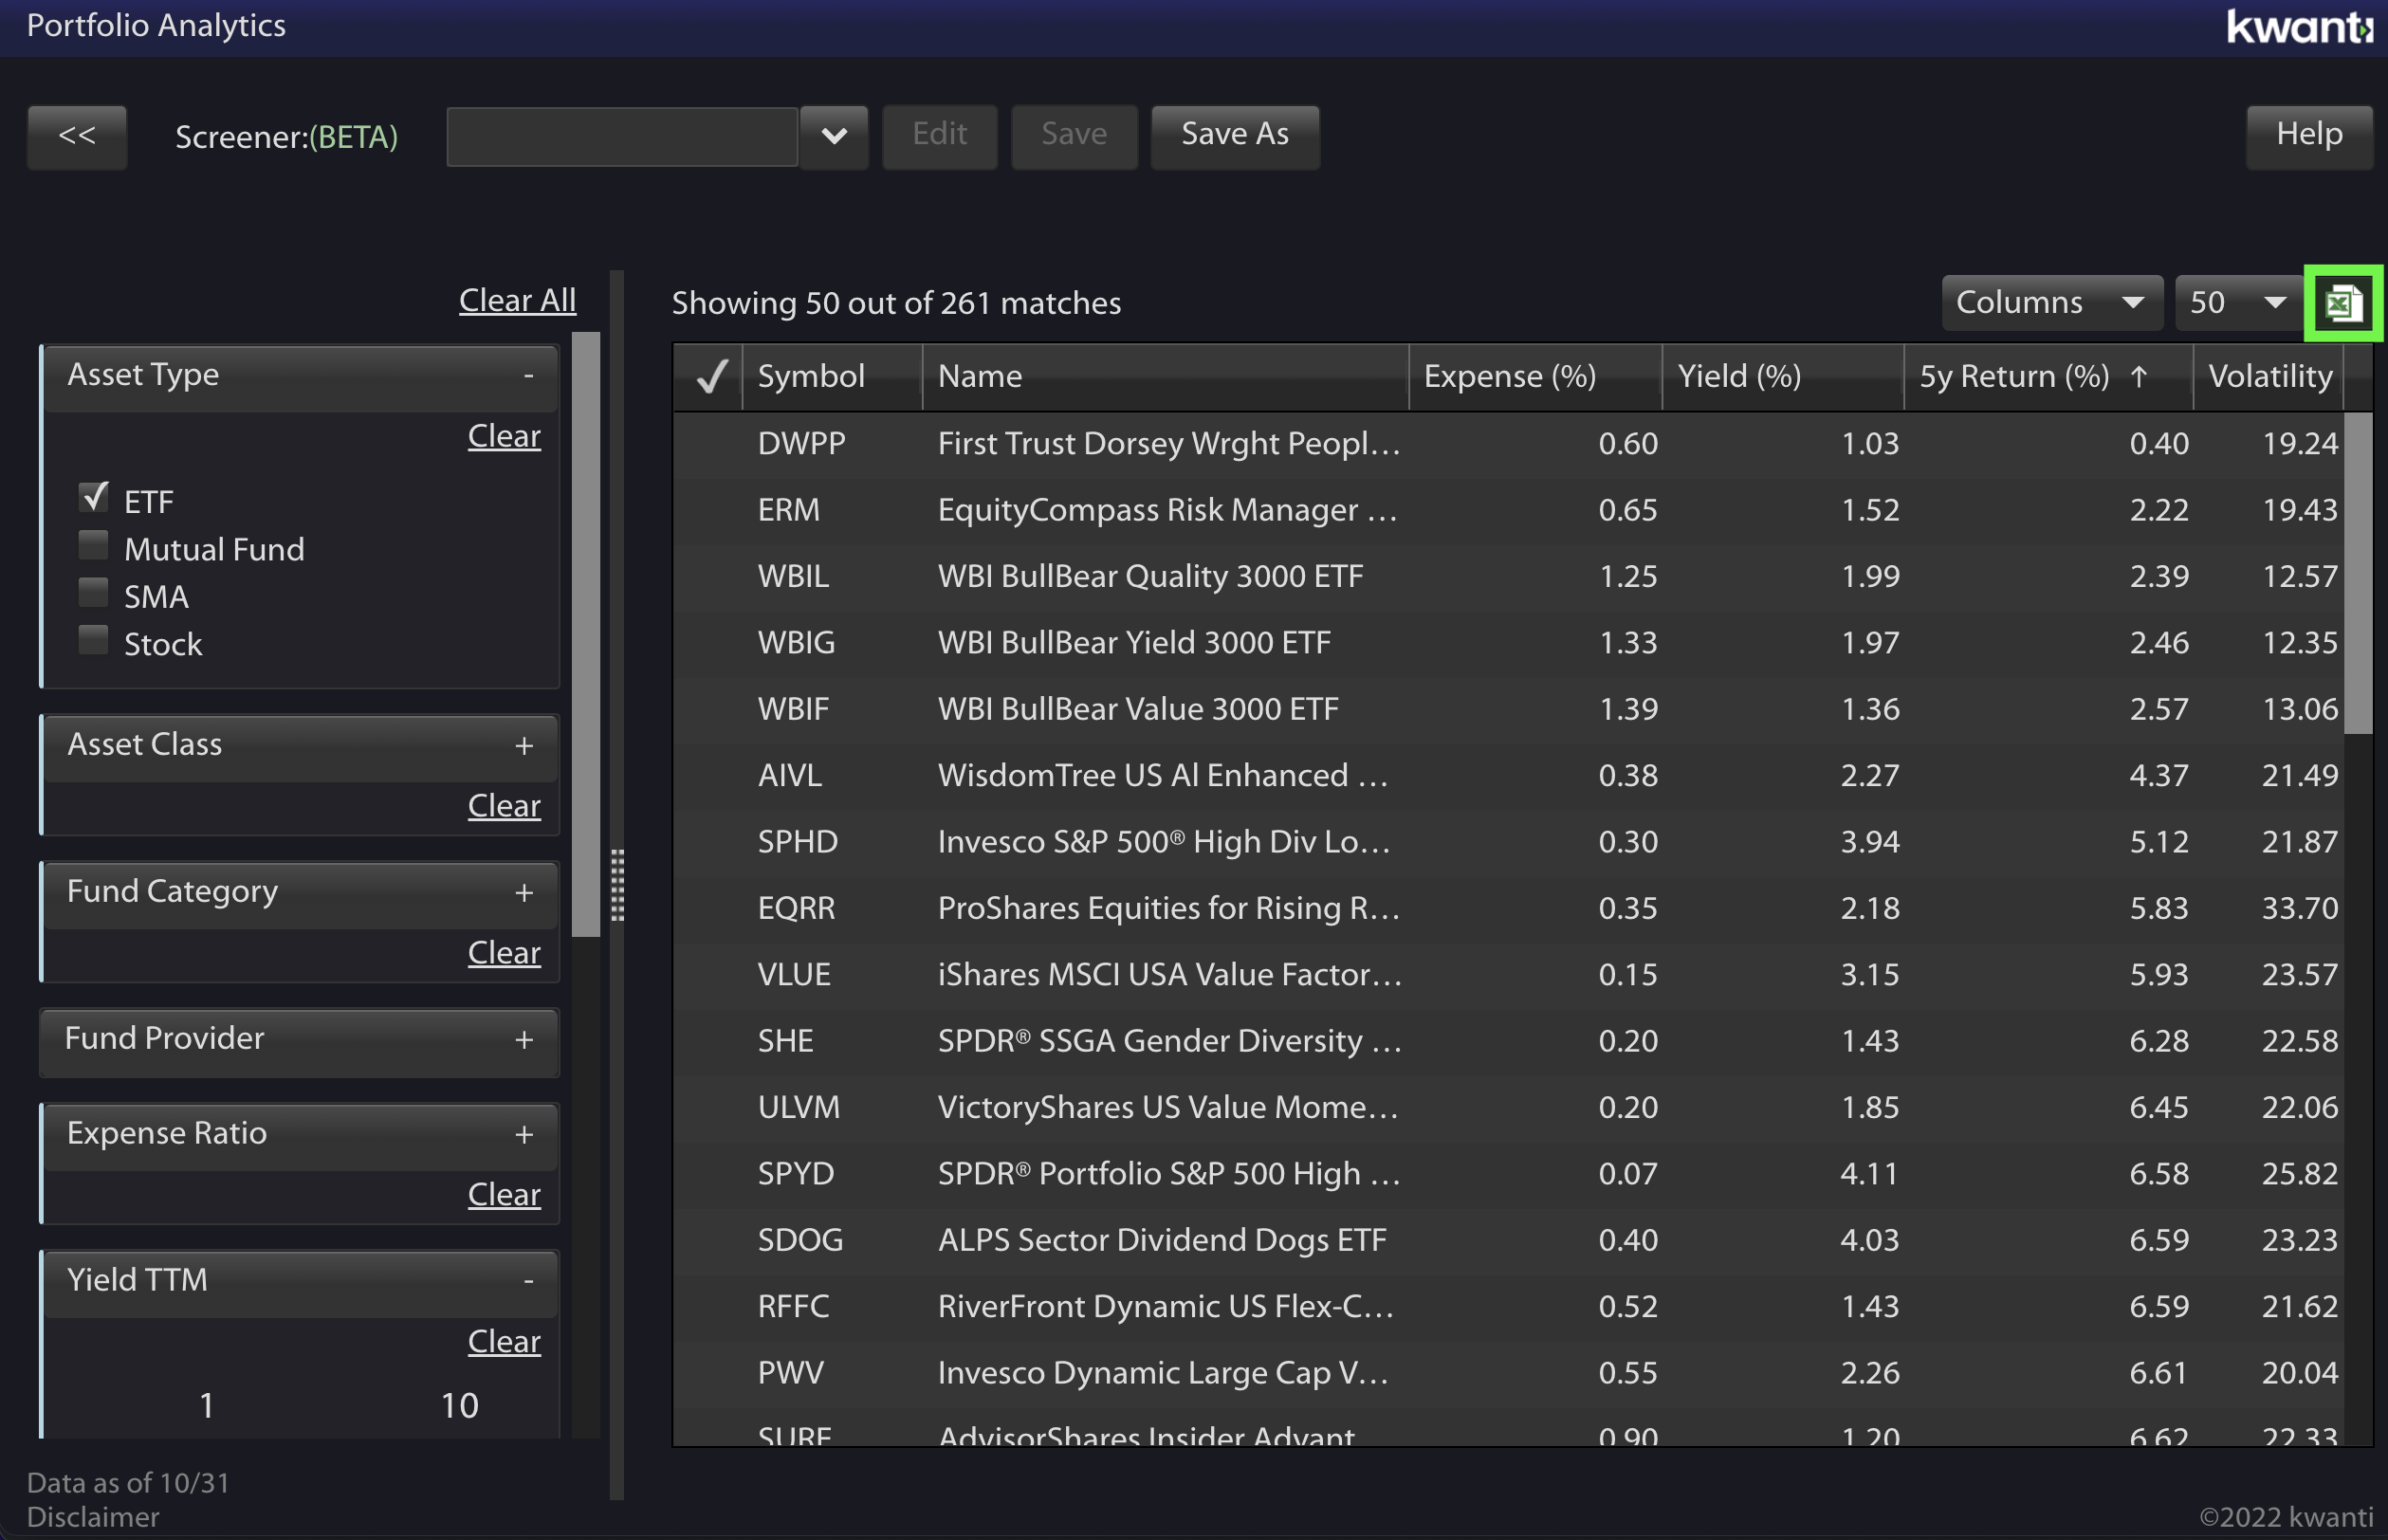Screen dimensions: 2388x1540
Task: Click the panel splitter handle
Action: 617,886
